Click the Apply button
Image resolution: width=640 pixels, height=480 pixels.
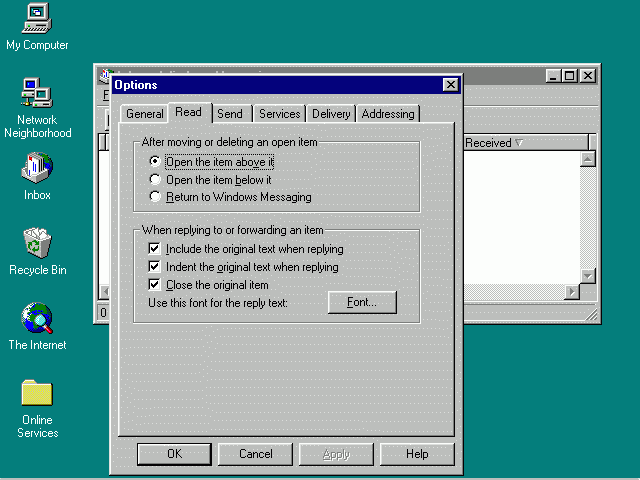336,454
